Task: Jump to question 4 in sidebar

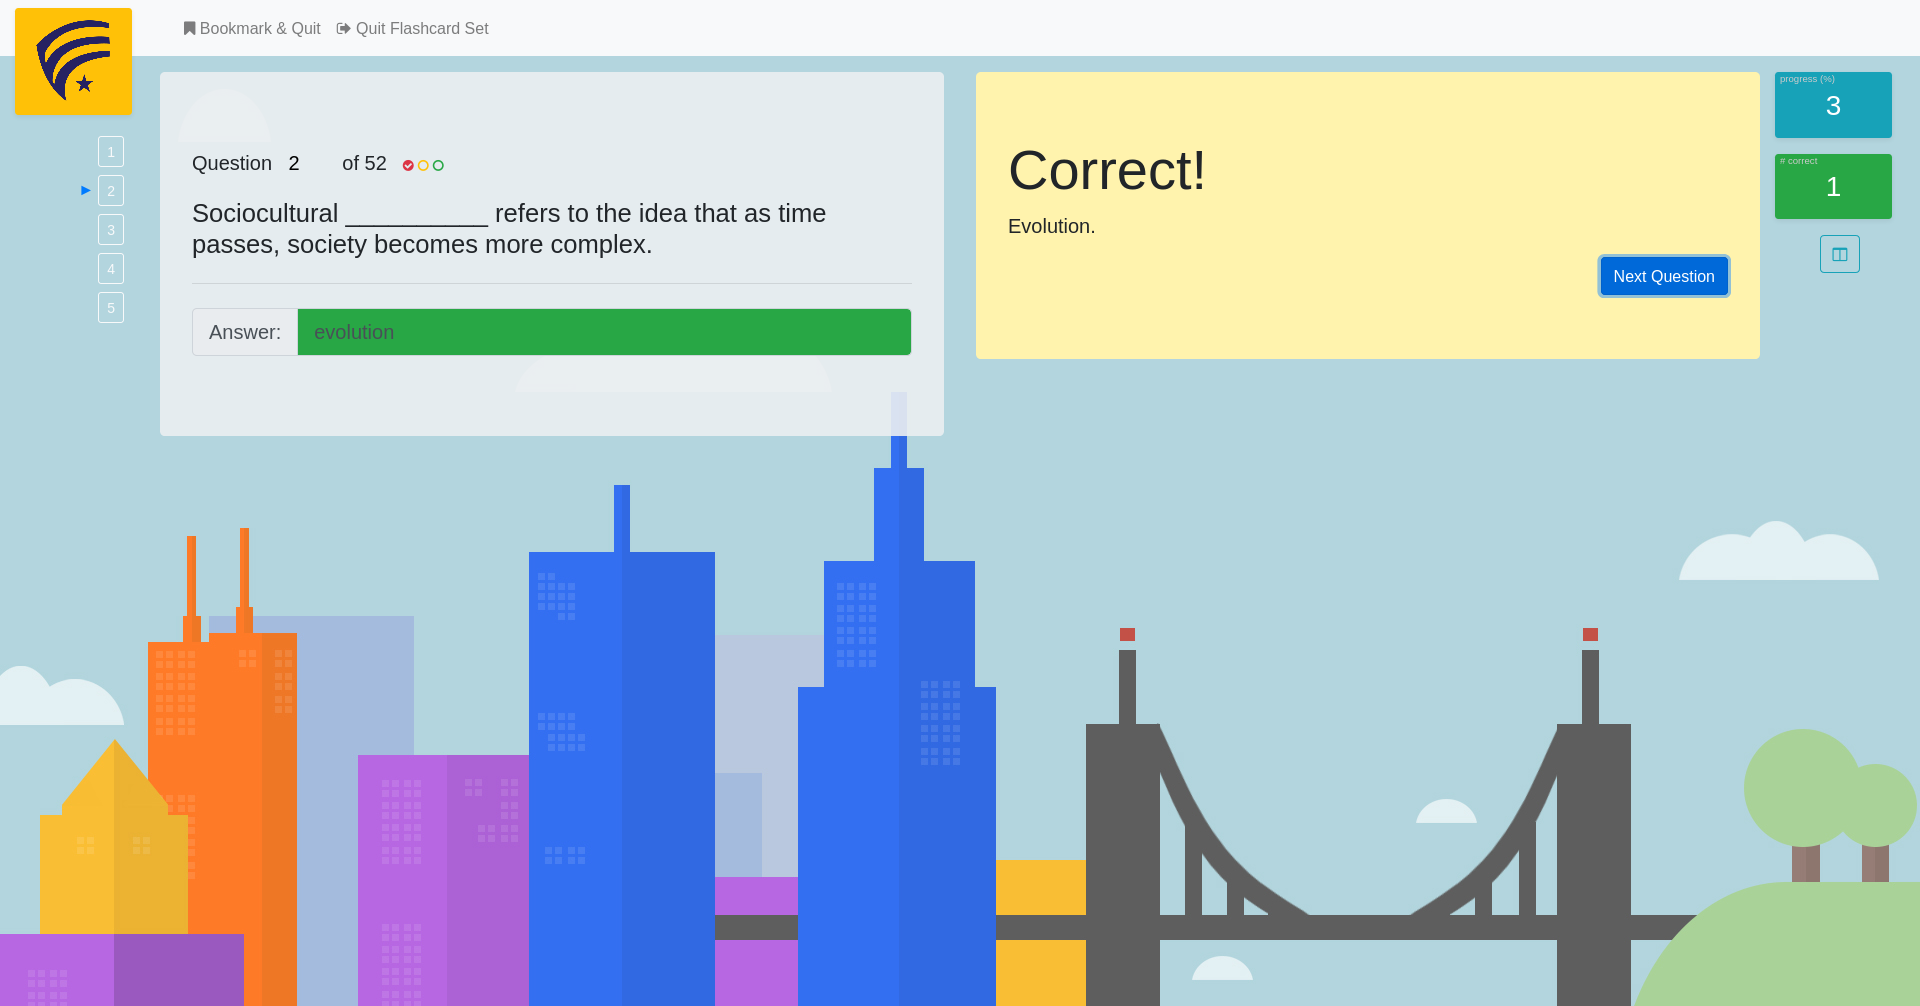Action: (x=111, y=269)
